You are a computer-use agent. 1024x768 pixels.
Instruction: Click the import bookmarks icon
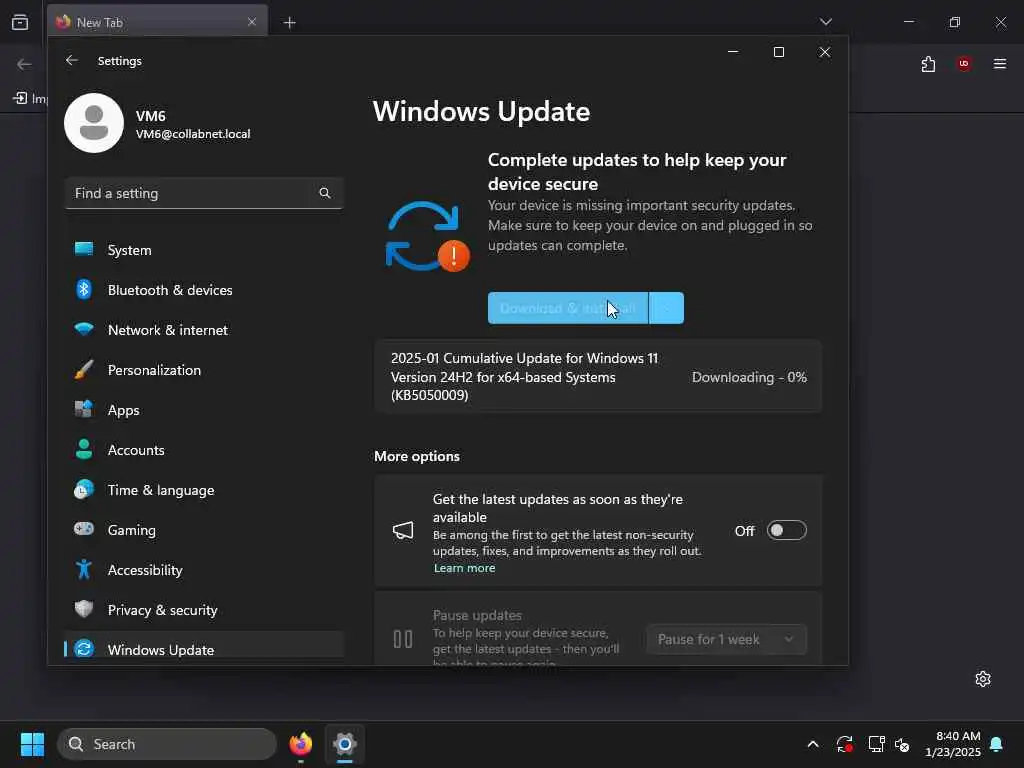pos(20,98)
